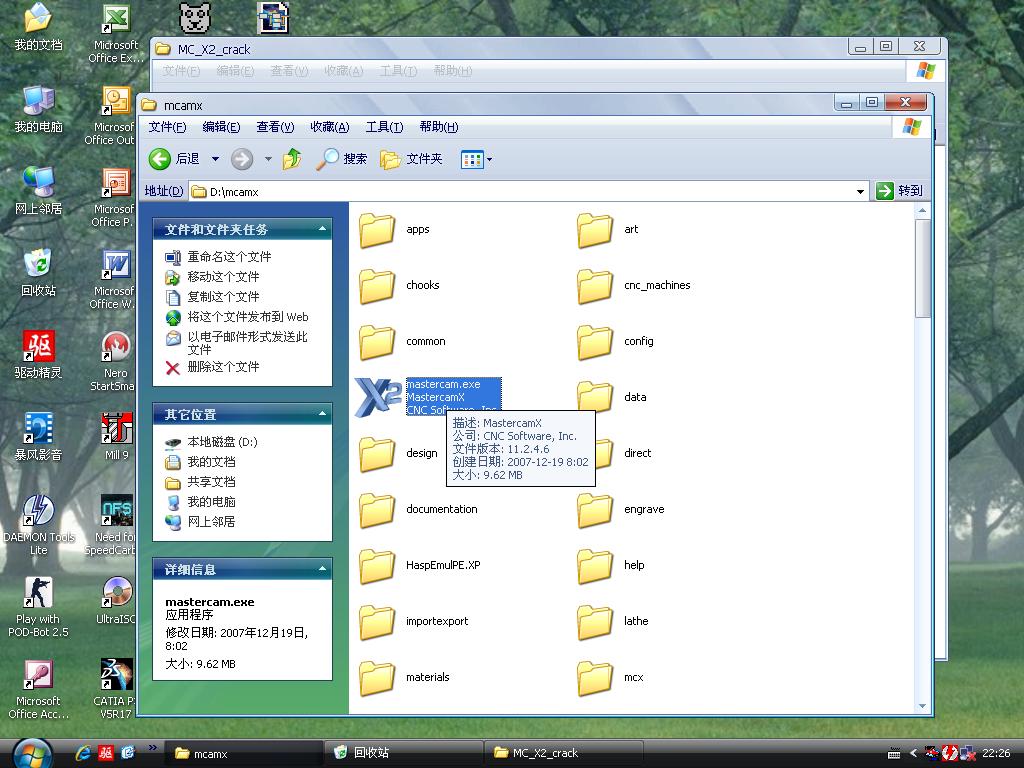Expand the address bar dropdown

click(x=860, y=191)
